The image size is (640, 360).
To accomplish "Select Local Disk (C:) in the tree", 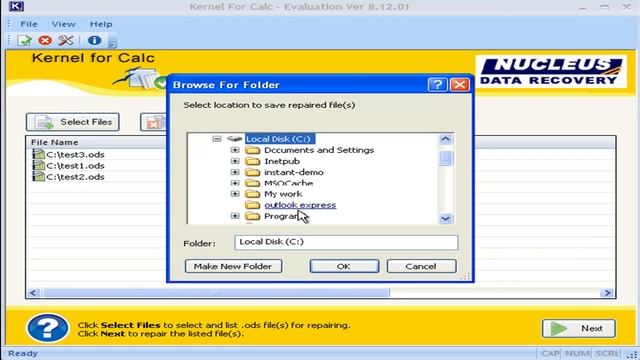I will (x=280, y=139).
